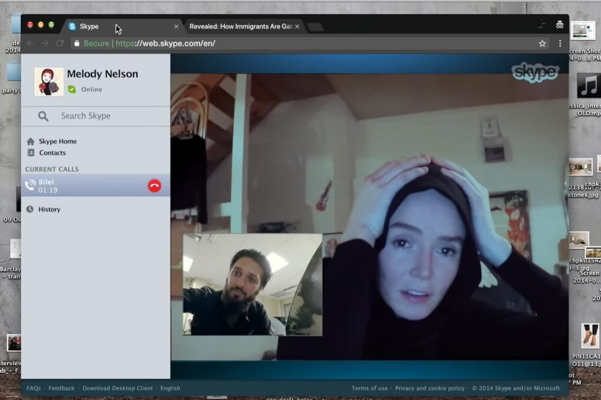Open Chrome's three-dot menu
This screenshot has height=400, width=601.
pos(560,43)
